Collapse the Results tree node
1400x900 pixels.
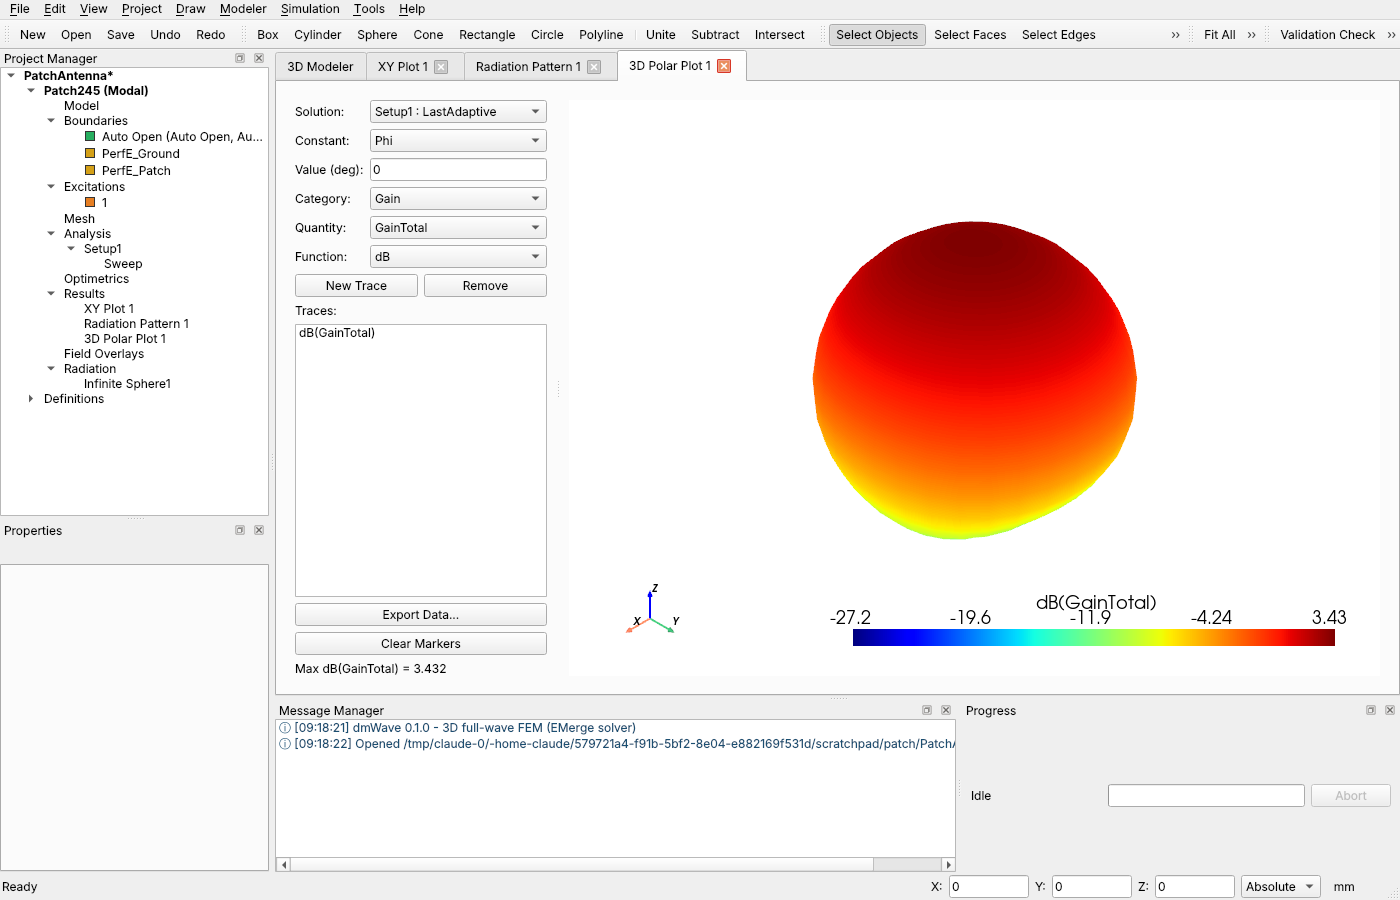pyautogui.click(x=51, y=294)
